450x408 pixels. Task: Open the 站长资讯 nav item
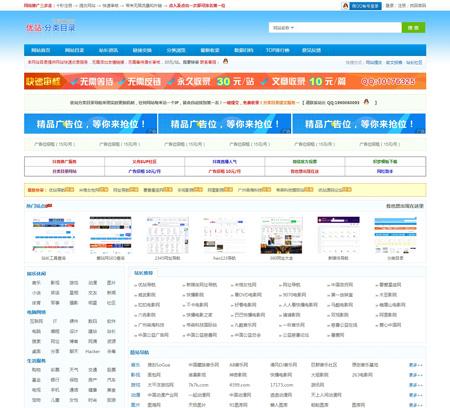[x=108, y=50]
